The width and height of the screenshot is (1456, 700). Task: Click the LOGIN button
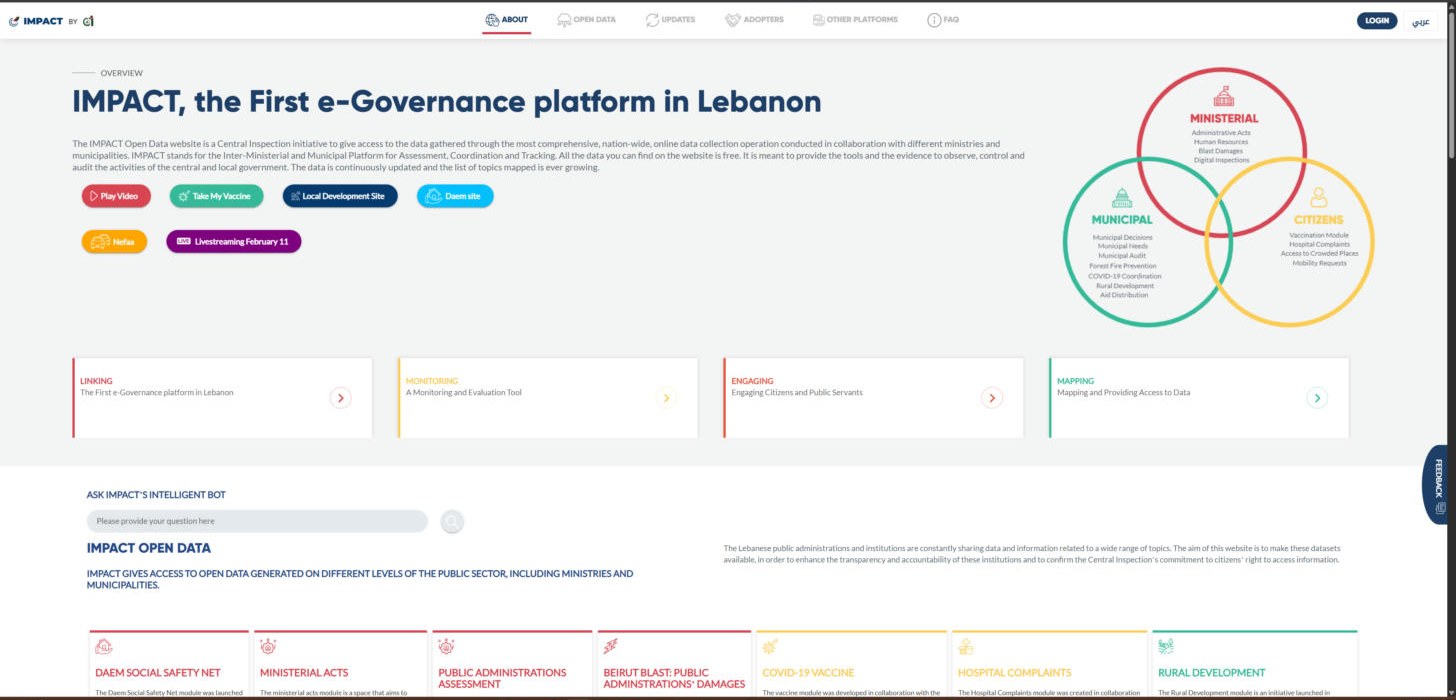point(1377,20)
